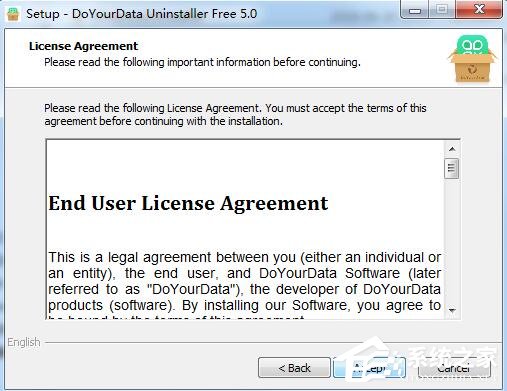Close the Setup window
This screenshot has width=507, height=391.
tap(479, 10)
